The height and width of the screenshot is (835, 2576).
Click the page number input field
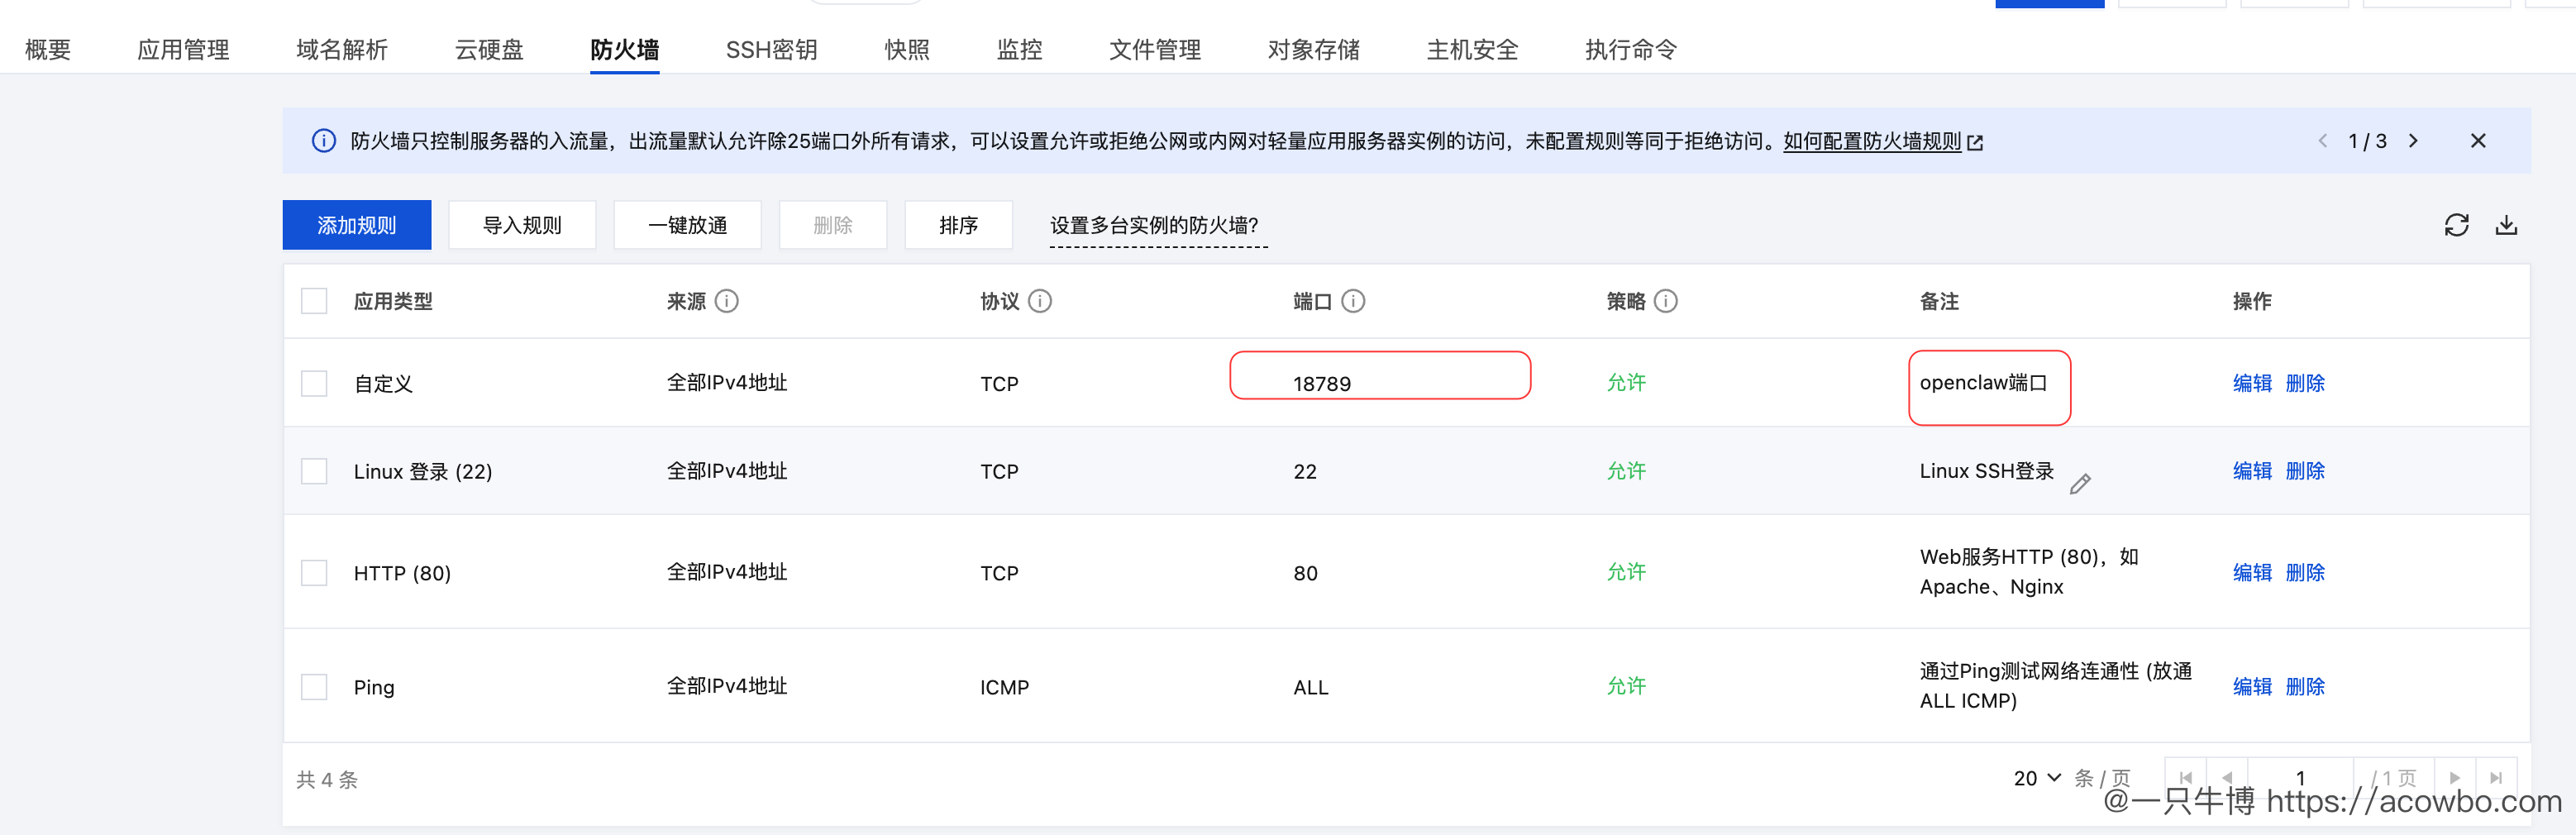click(x=2301, y=778)
